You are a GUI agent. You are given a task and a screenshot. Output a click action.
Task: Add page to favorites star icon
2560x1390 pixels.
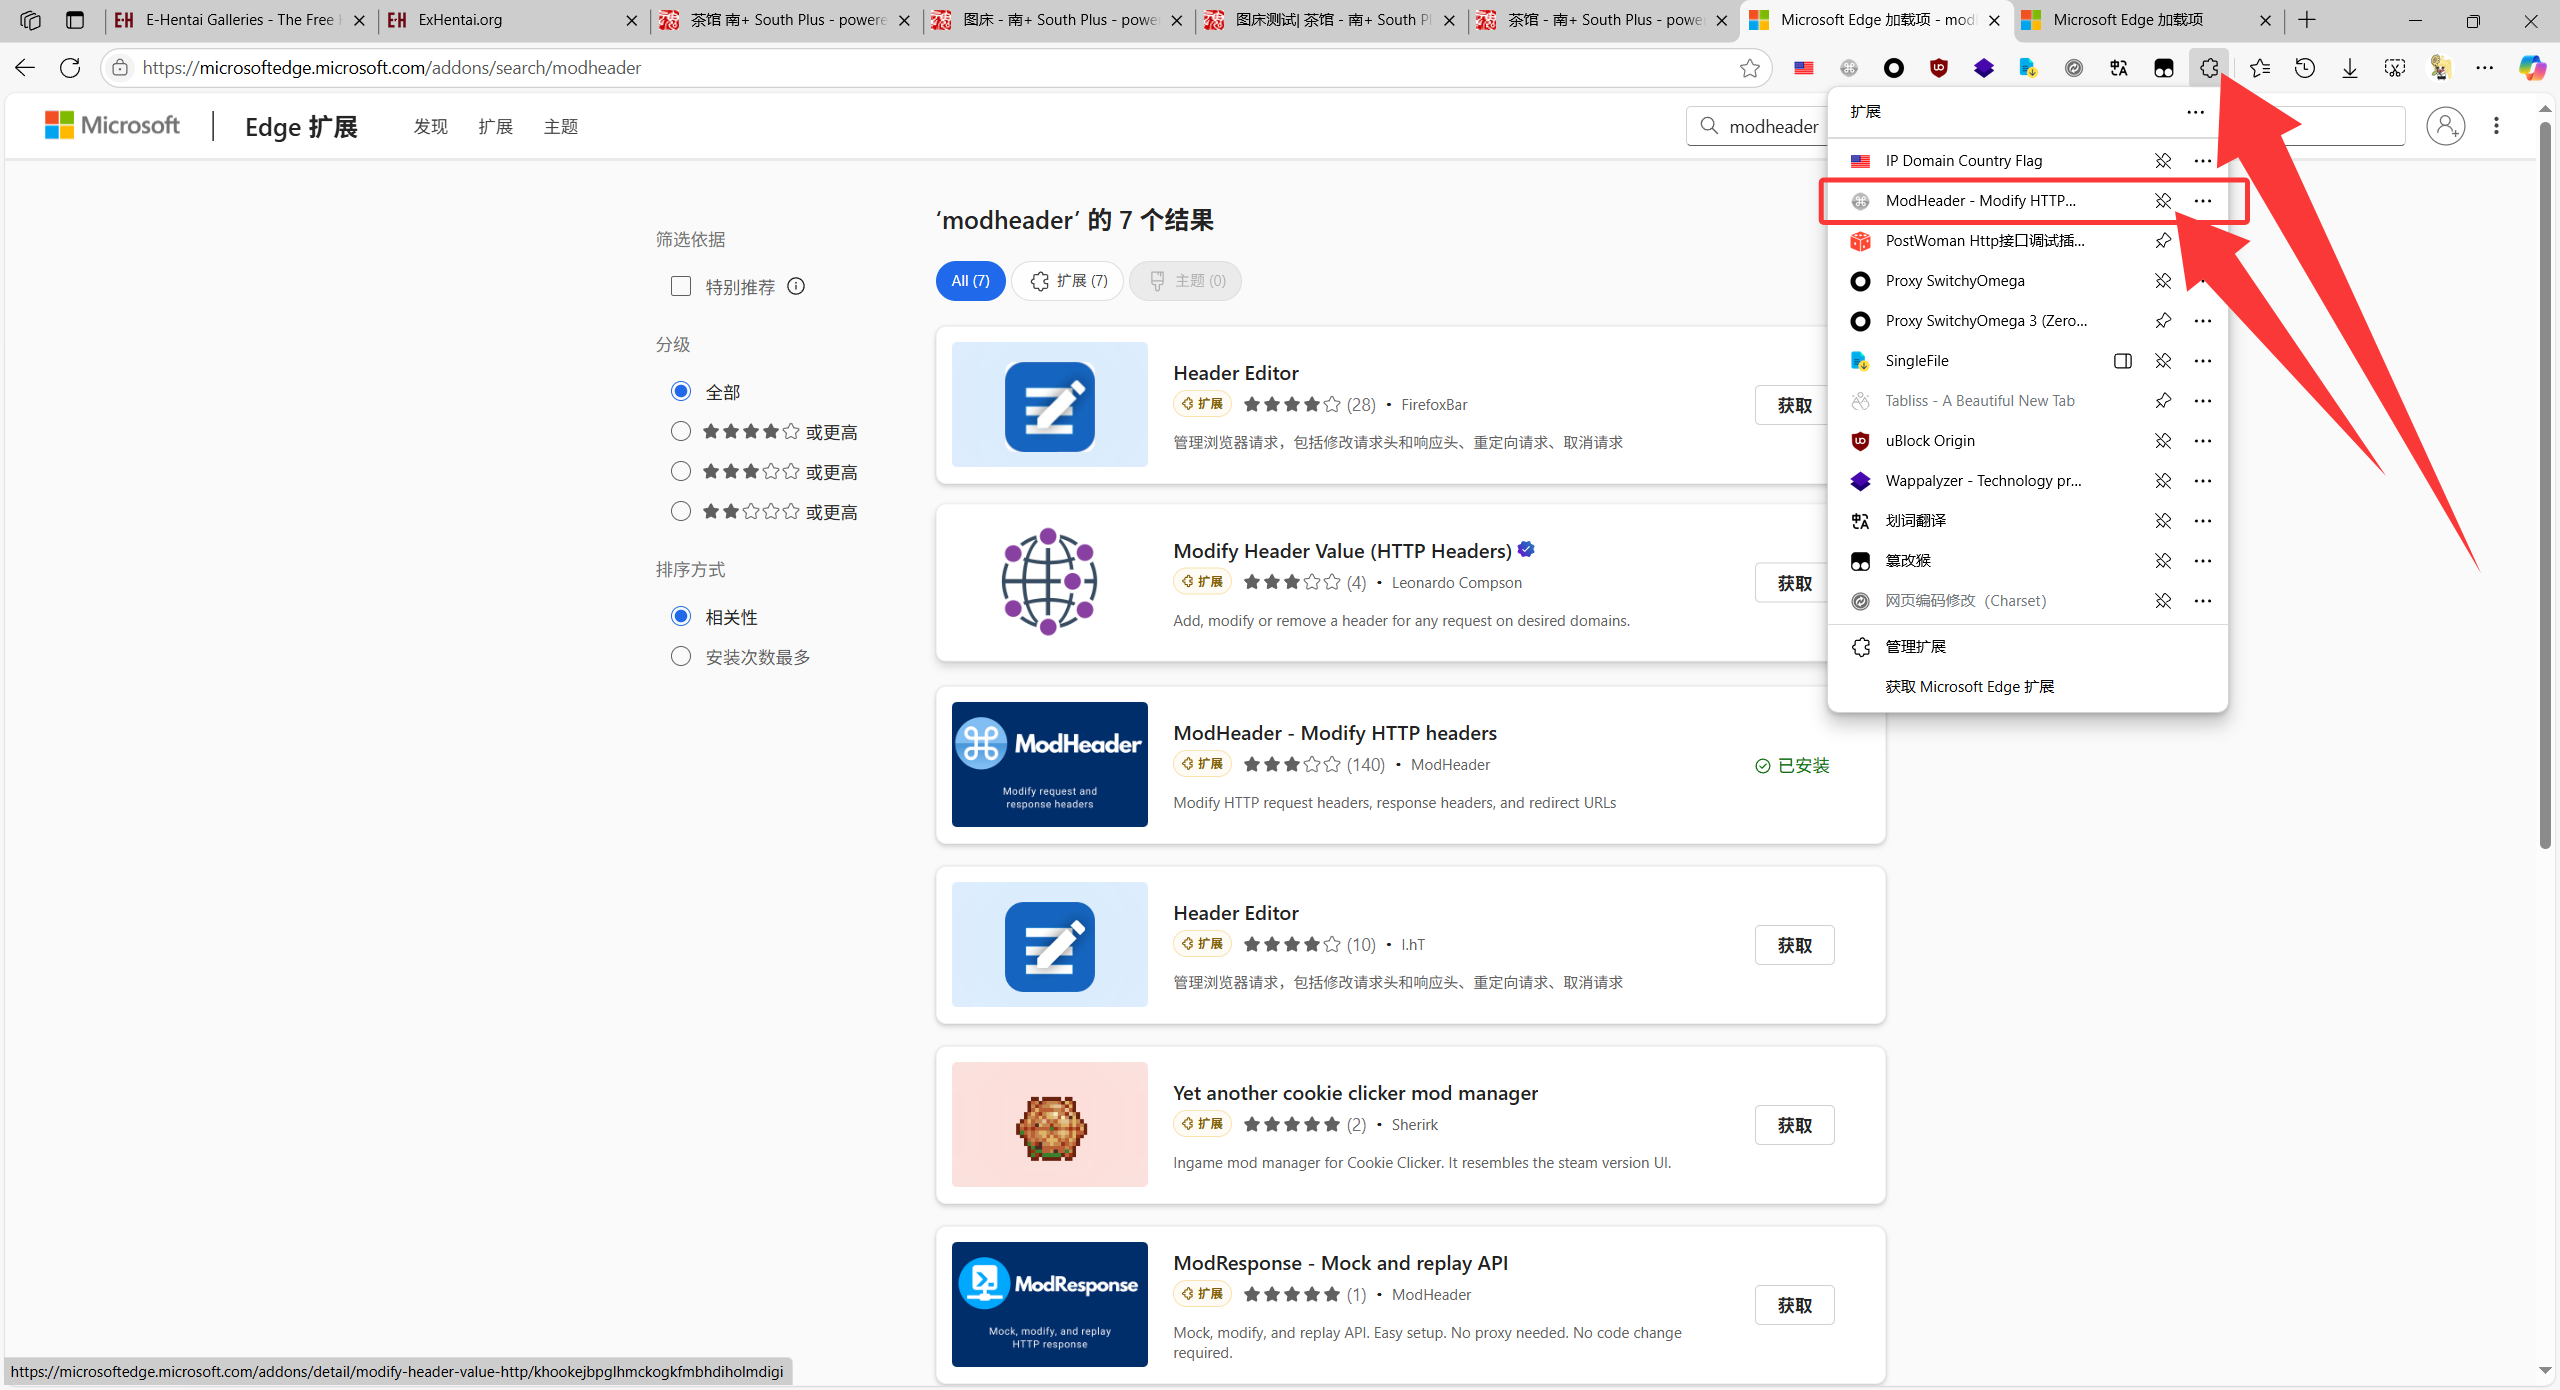(x=1749, y=68)
